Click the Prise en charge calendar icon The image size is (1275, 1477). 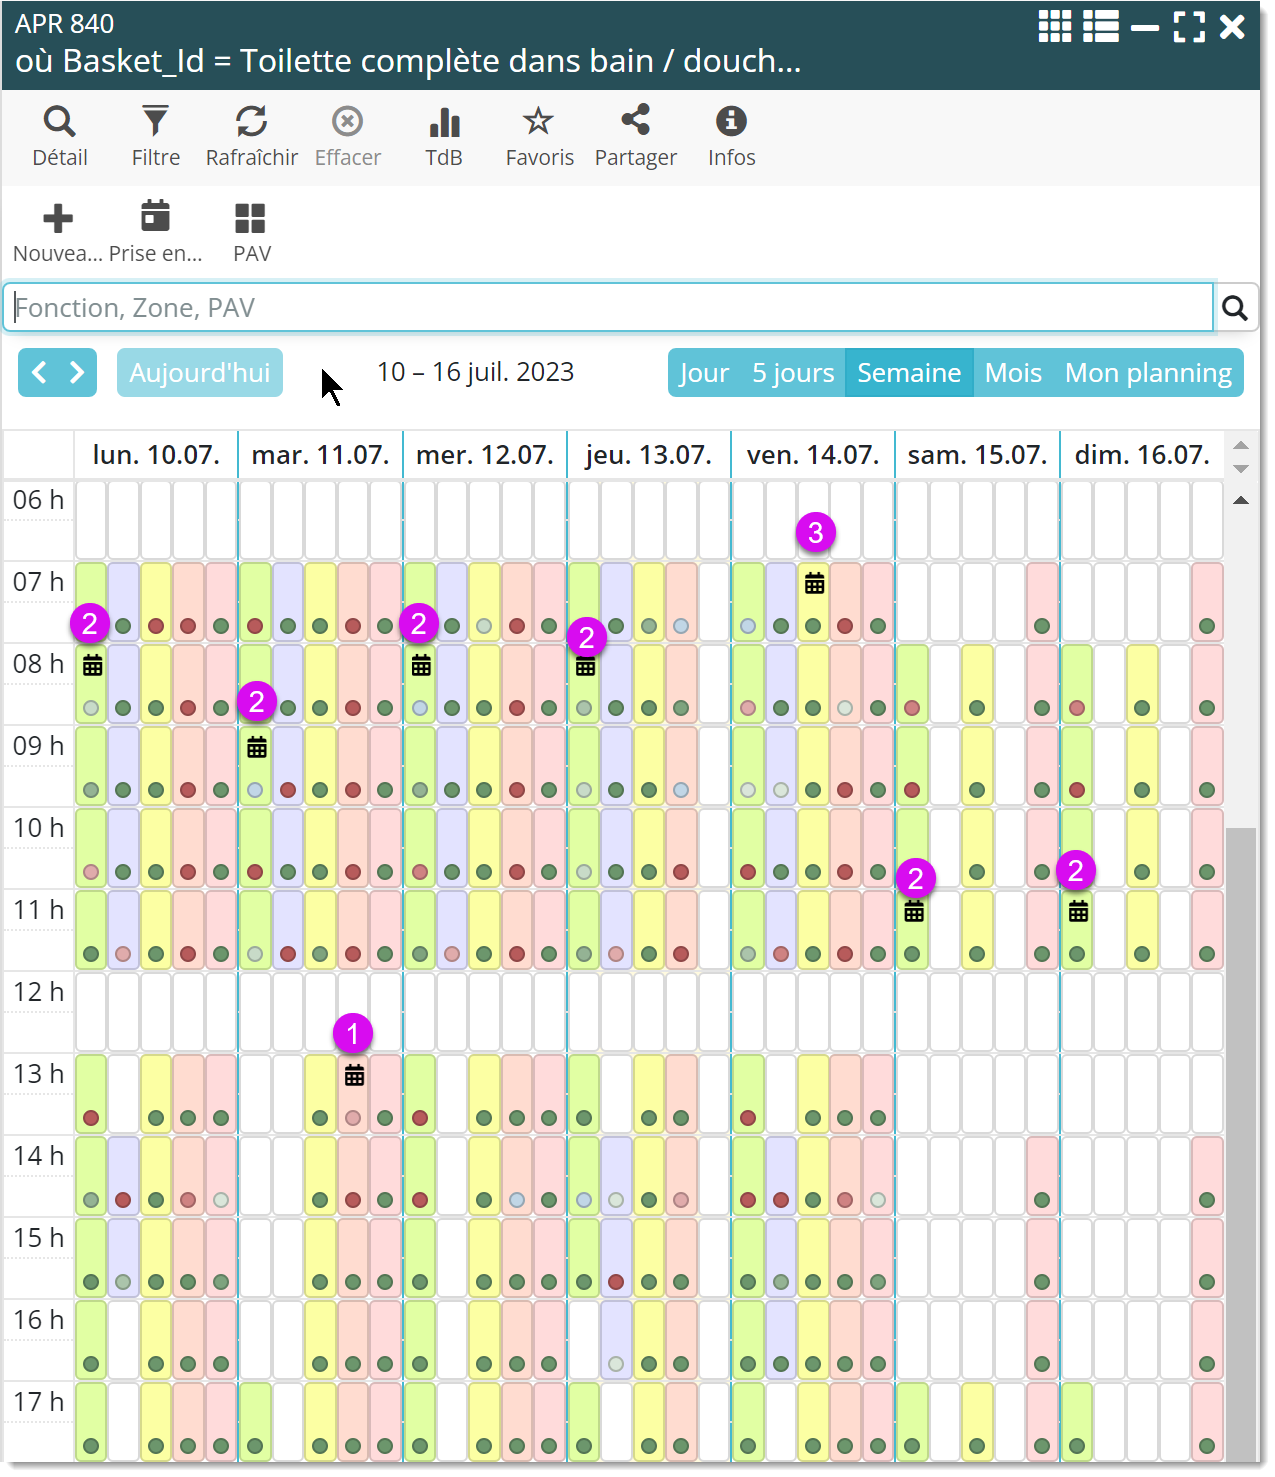click(155, 232)
